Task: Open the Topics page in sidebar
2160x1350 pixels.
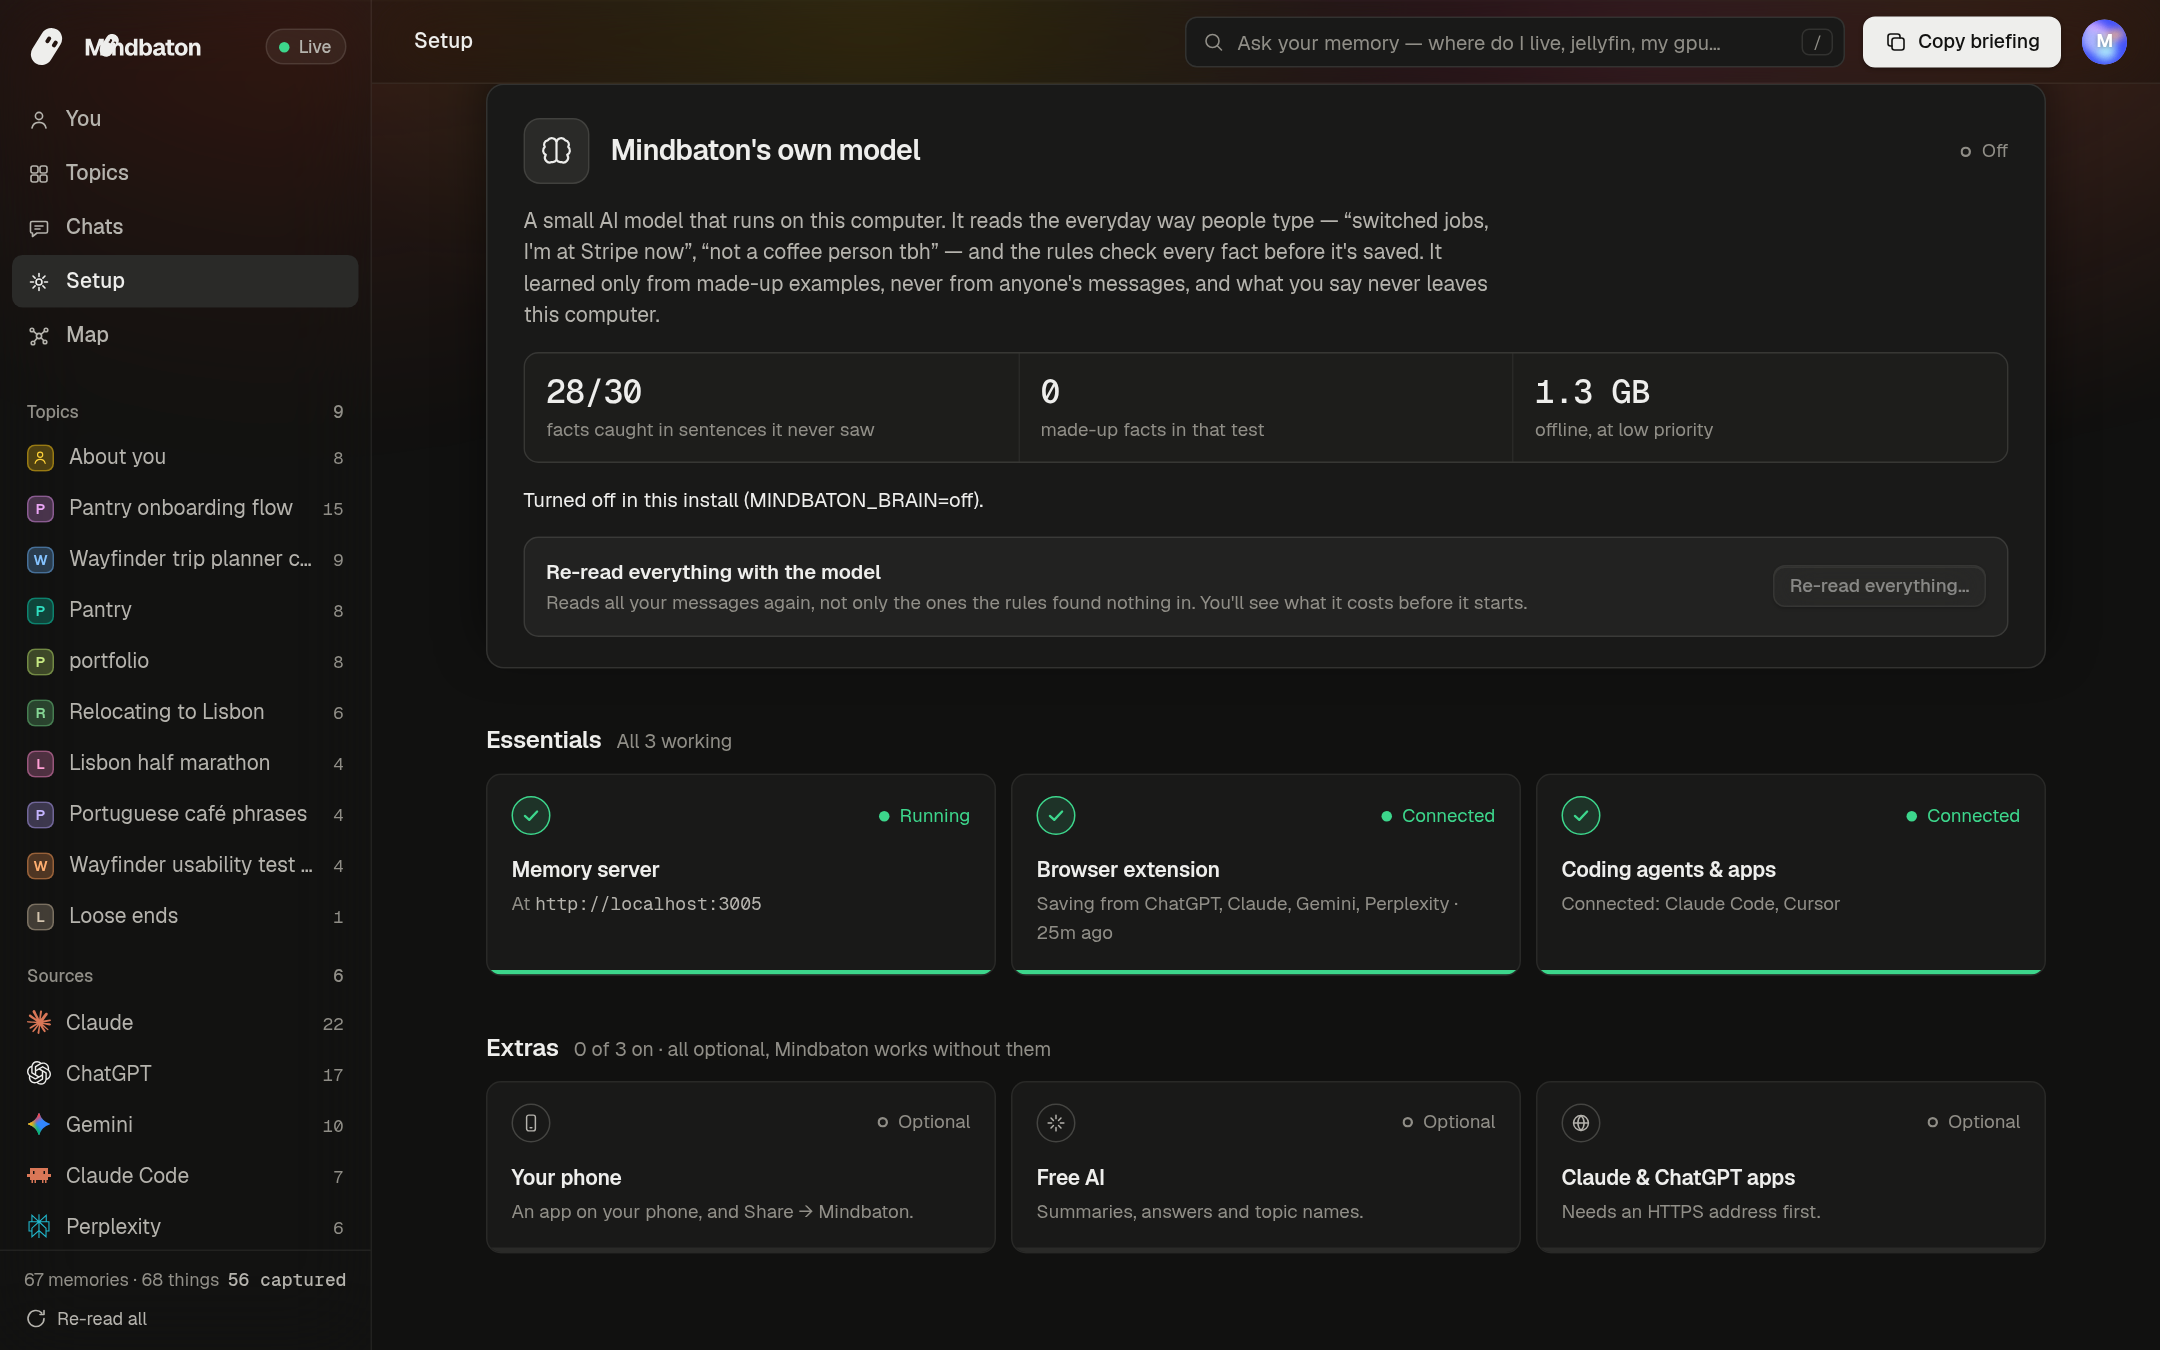Action: click(185, 173)
